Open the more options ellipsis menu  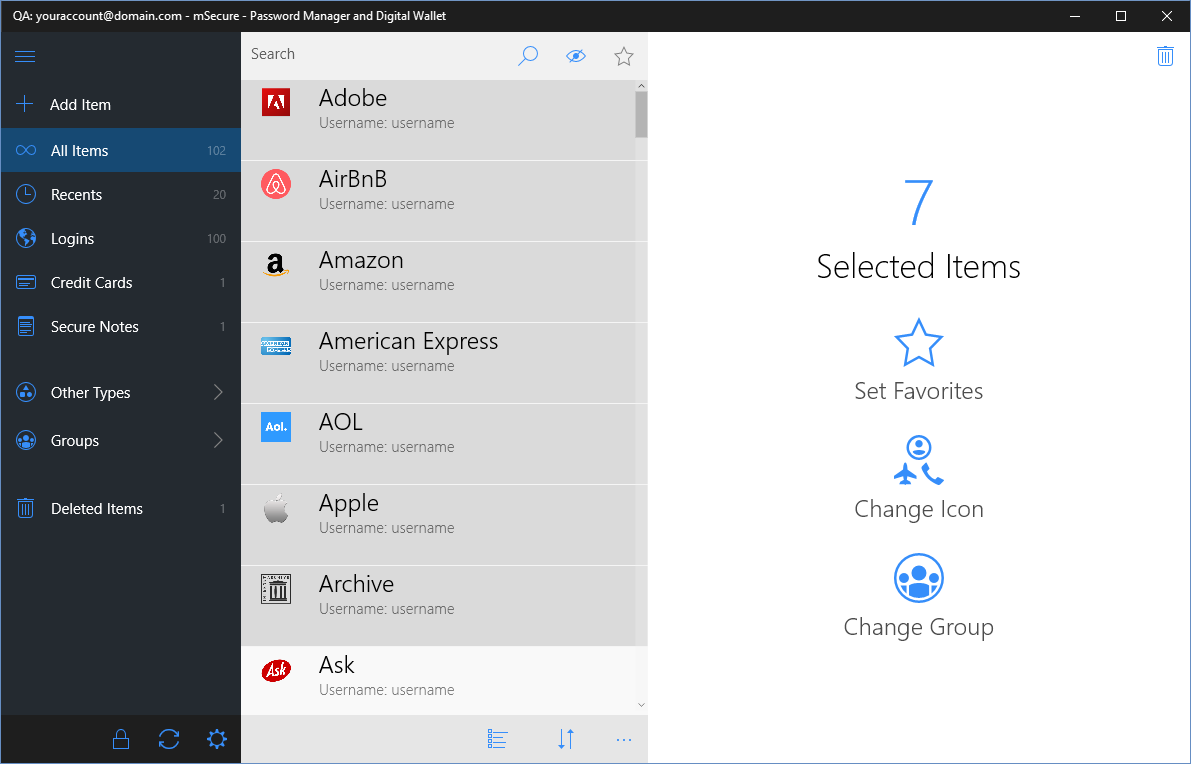click(624, 740)
